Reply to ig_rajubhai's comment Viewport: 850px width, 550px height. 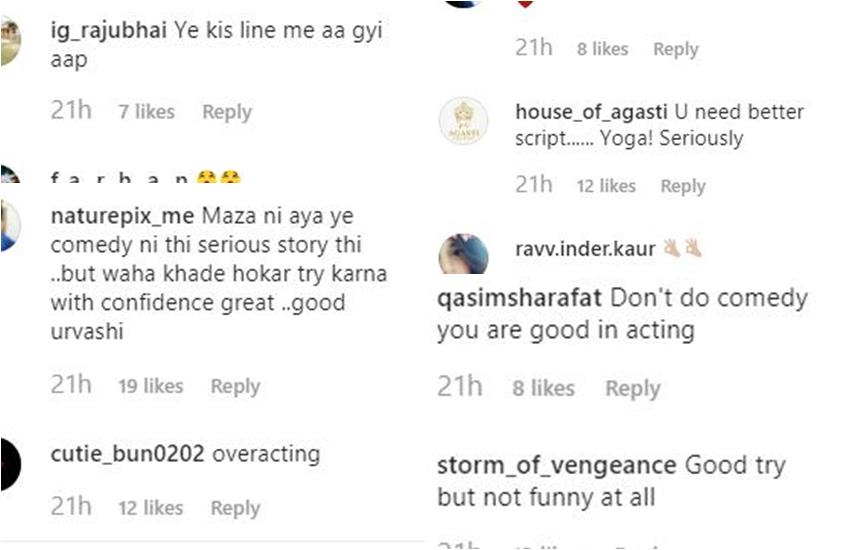coord(227,112)
